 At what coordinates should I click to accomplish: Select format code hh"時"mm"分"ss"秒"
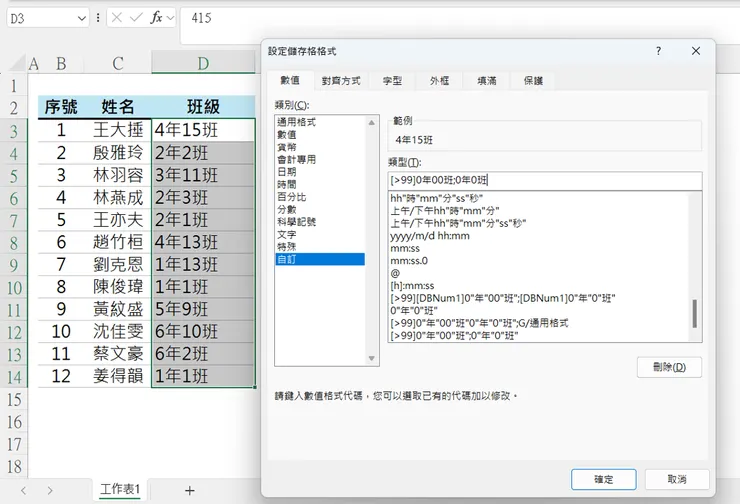(437, 198)
